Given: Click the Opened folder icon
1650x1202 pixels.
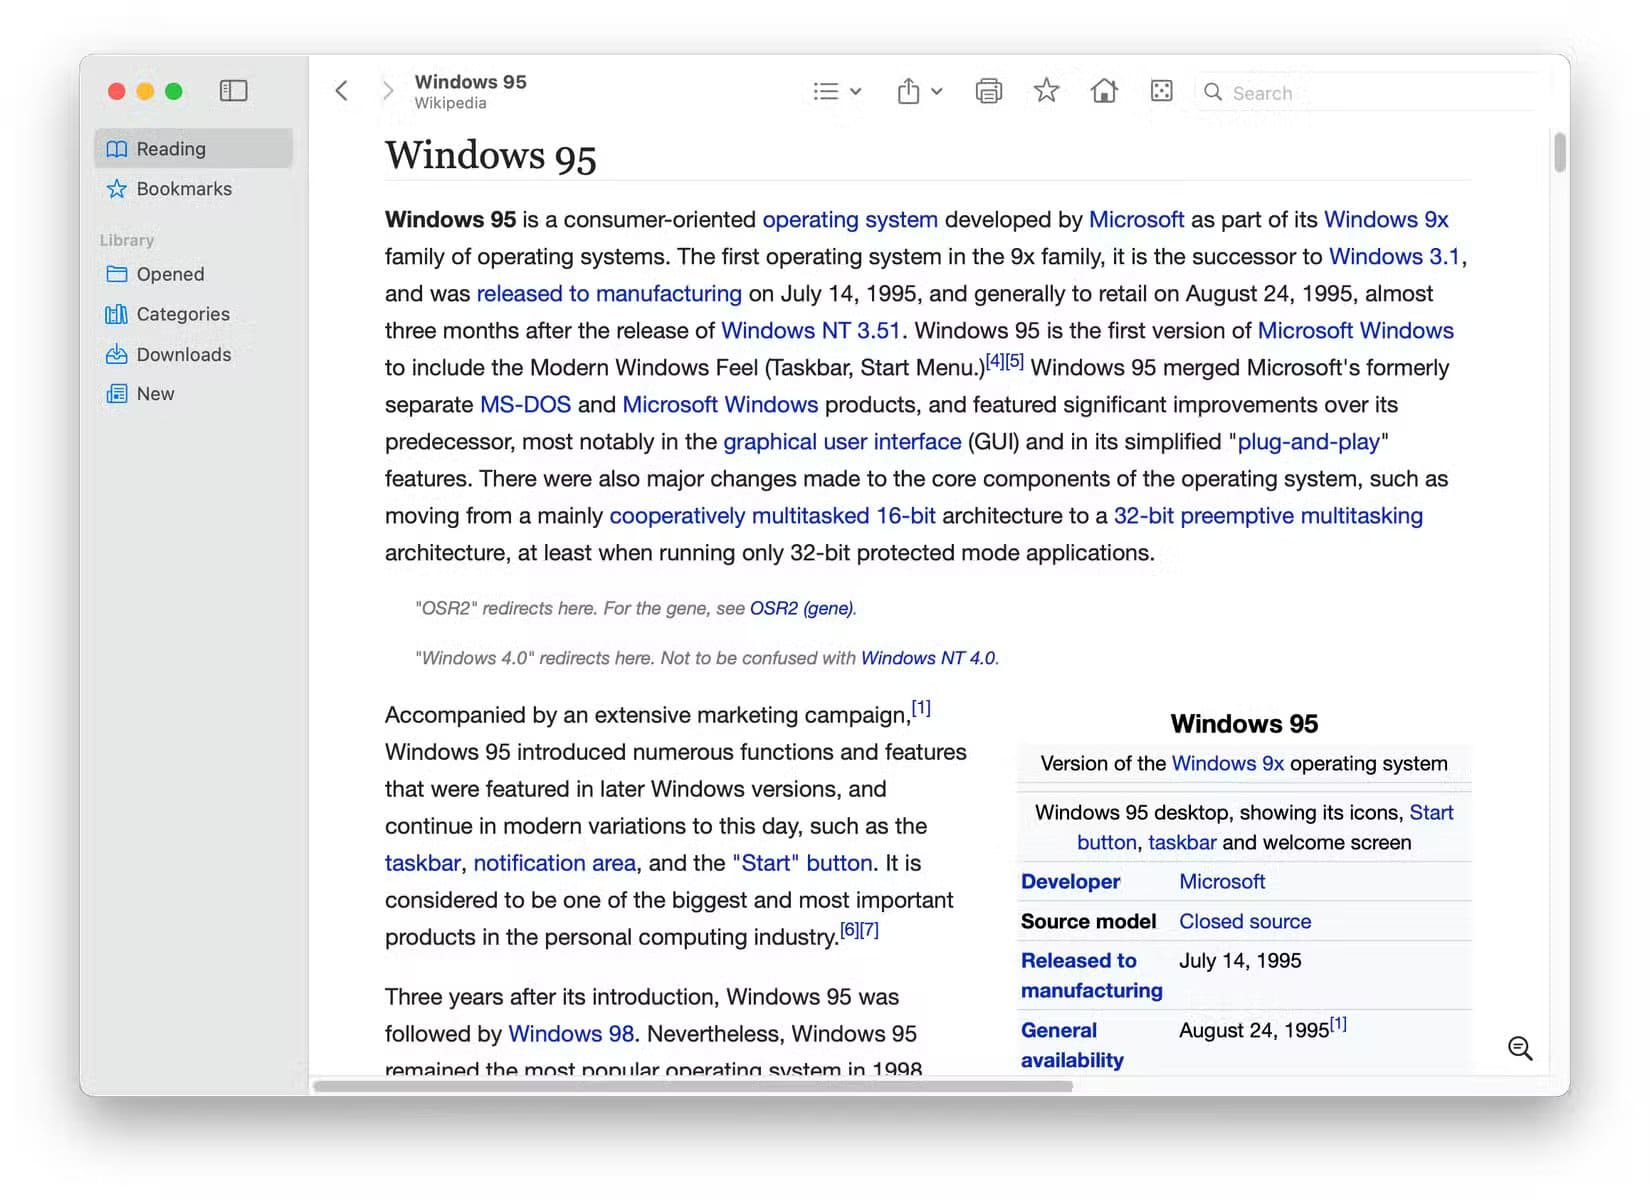Looking at the screenshot, I should (117, 274).
